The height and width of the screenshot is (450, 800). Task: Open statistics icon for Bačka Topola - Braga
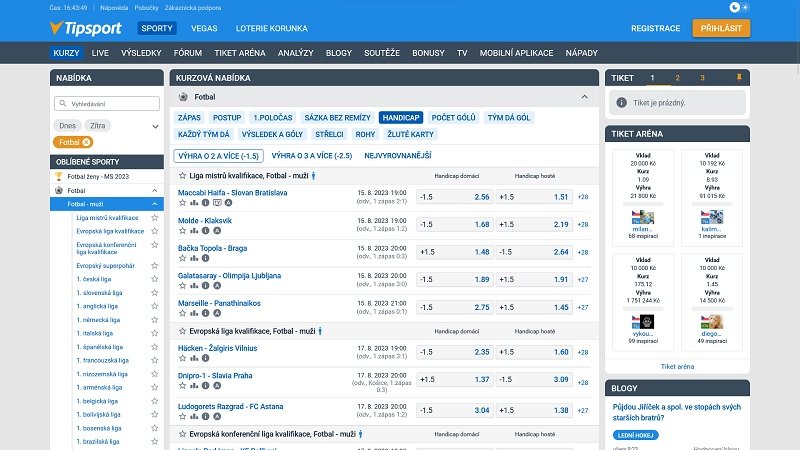point(194,258)
